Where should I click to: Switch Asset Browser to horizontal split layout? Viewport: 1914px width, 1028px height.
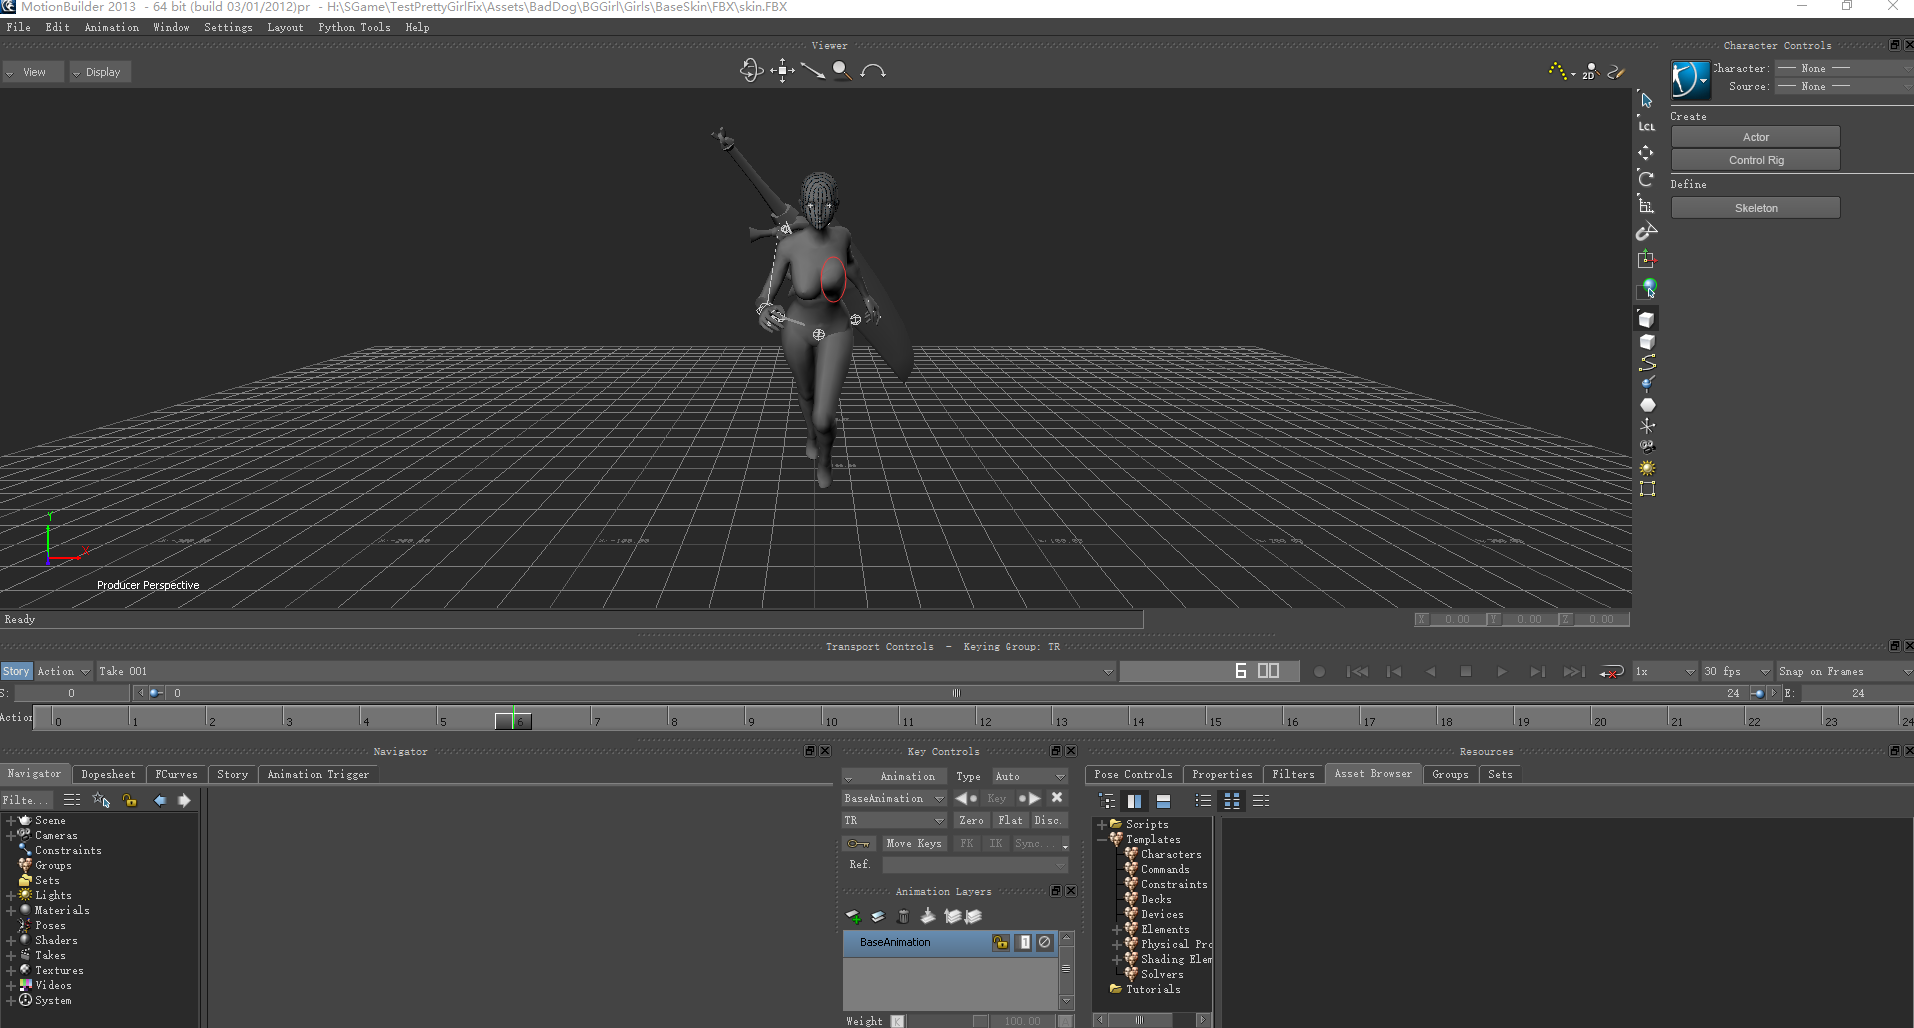click(1163, 801)
